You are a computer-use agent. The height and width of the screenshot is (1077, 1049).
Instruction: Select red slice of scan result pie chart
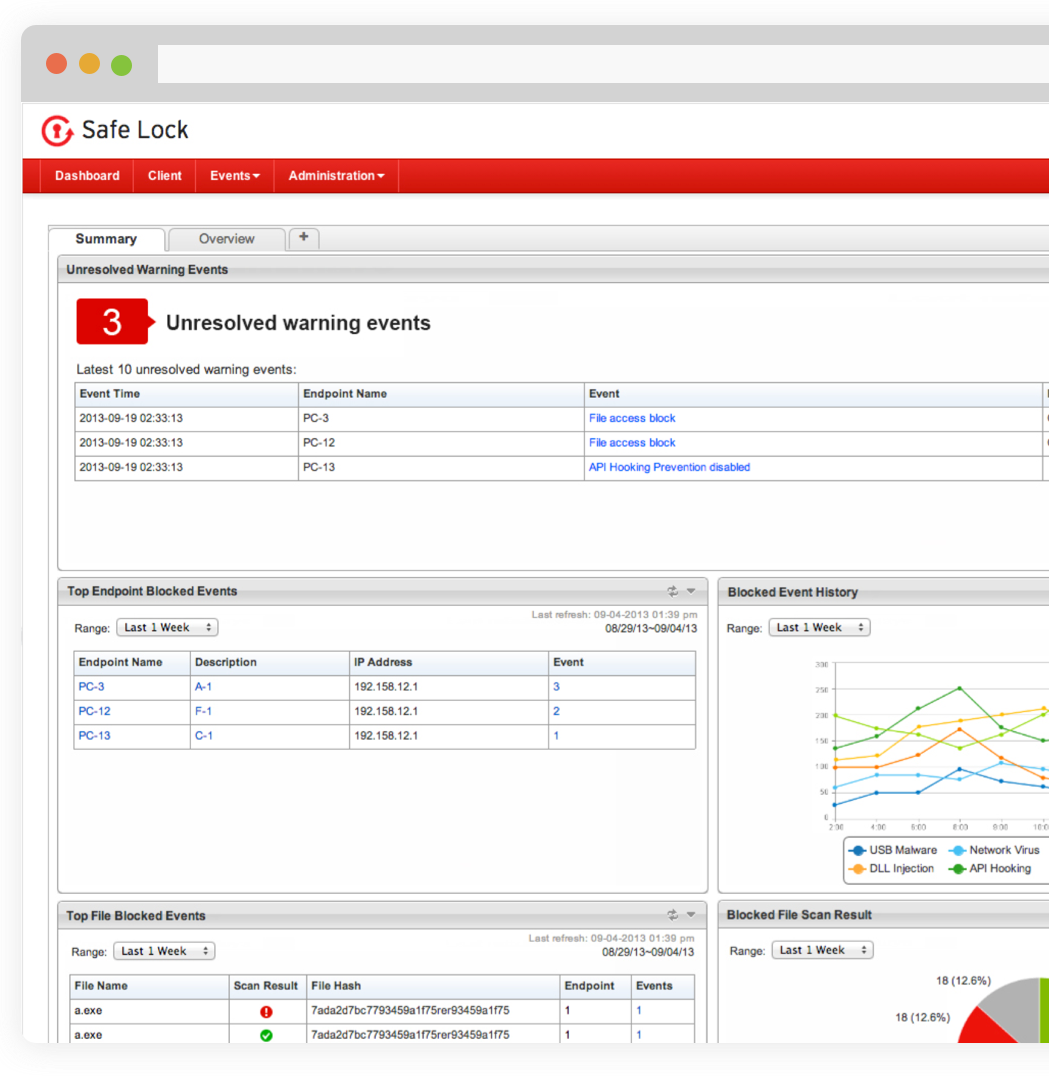[982, 1028]
